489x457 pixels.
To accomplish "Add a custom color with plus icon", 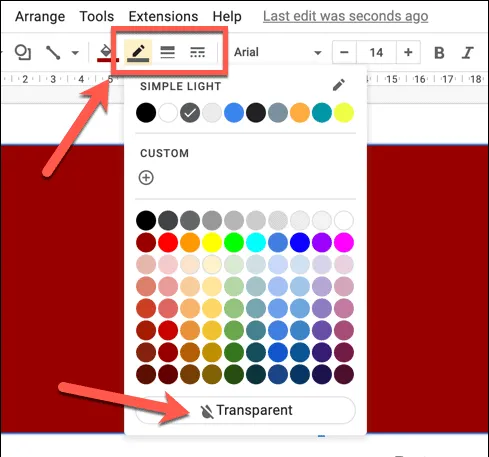I will 146,177.
